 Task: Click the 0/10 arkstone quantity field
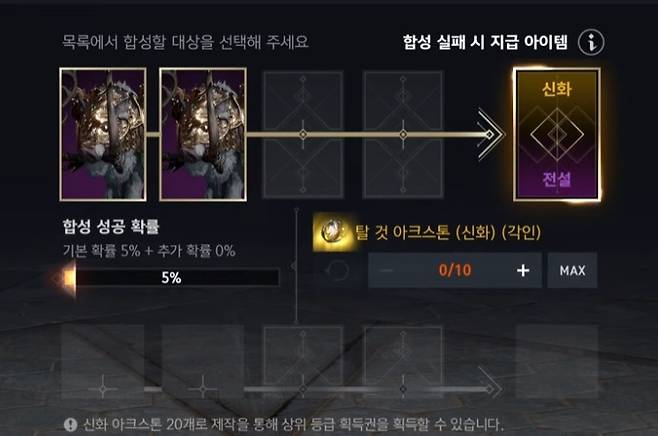click(x=455, y=271)
